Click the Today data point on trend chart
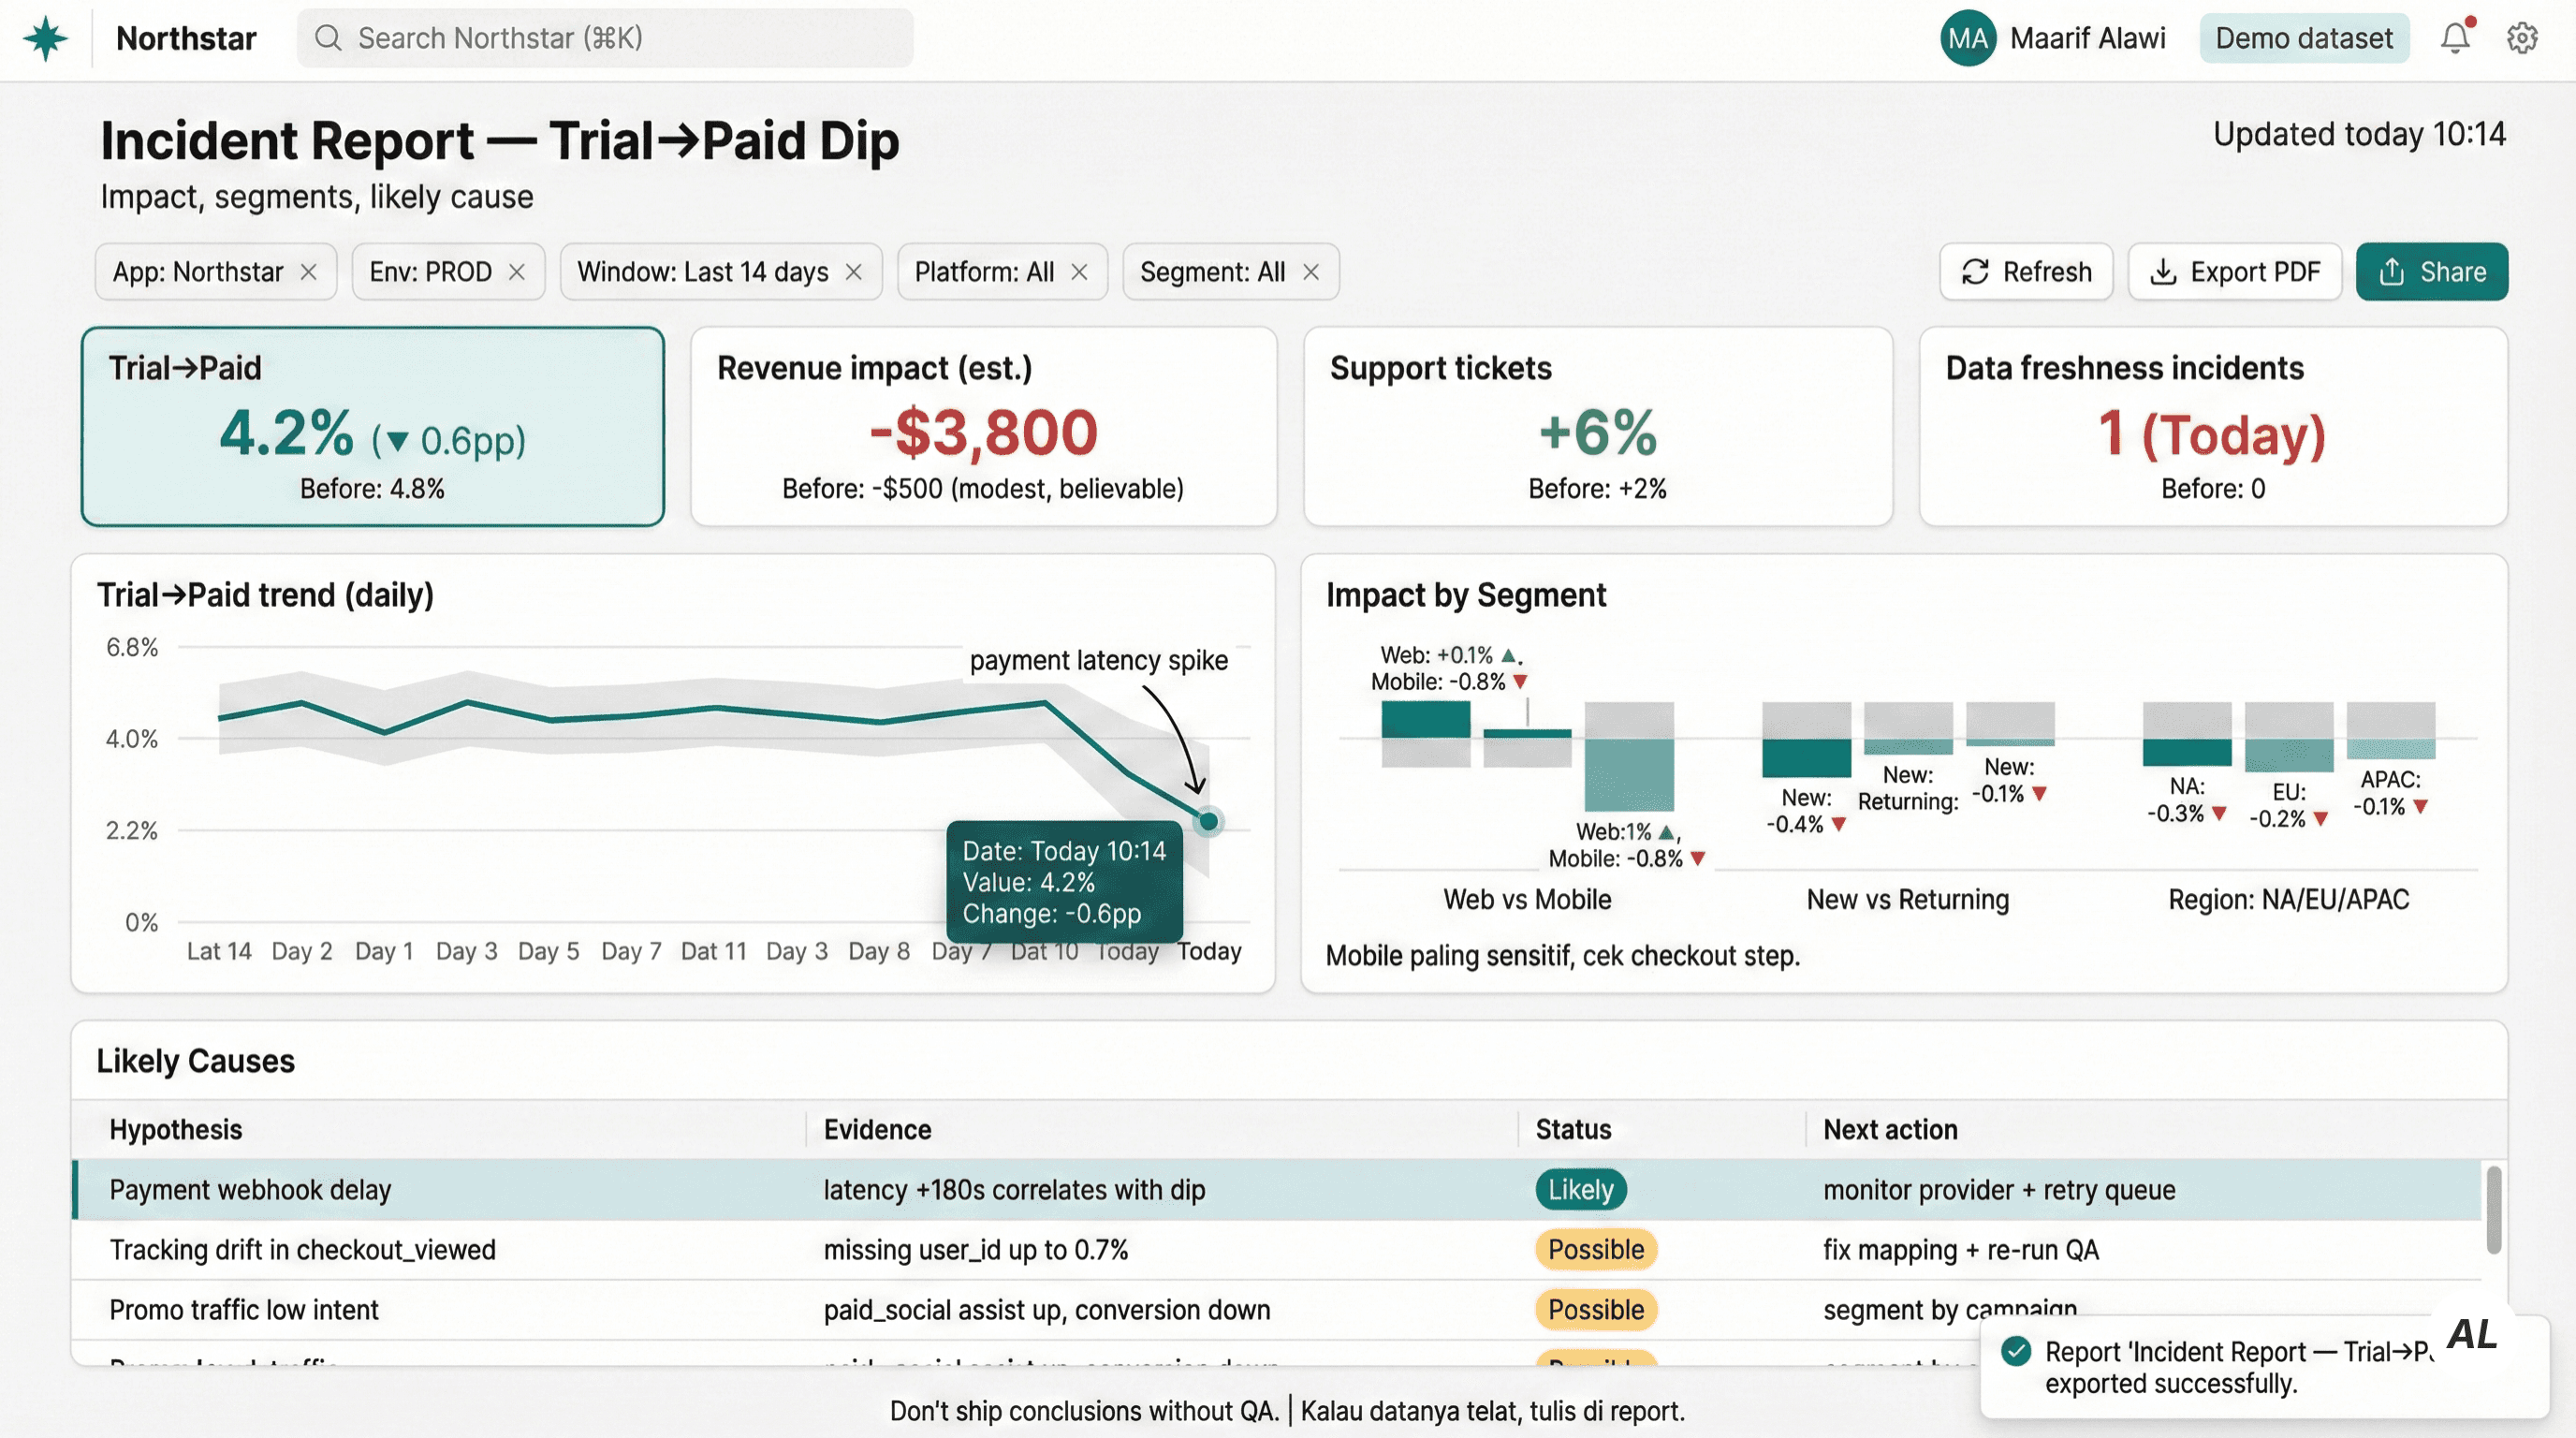2576x1438 pixels. pos(1208,822)
